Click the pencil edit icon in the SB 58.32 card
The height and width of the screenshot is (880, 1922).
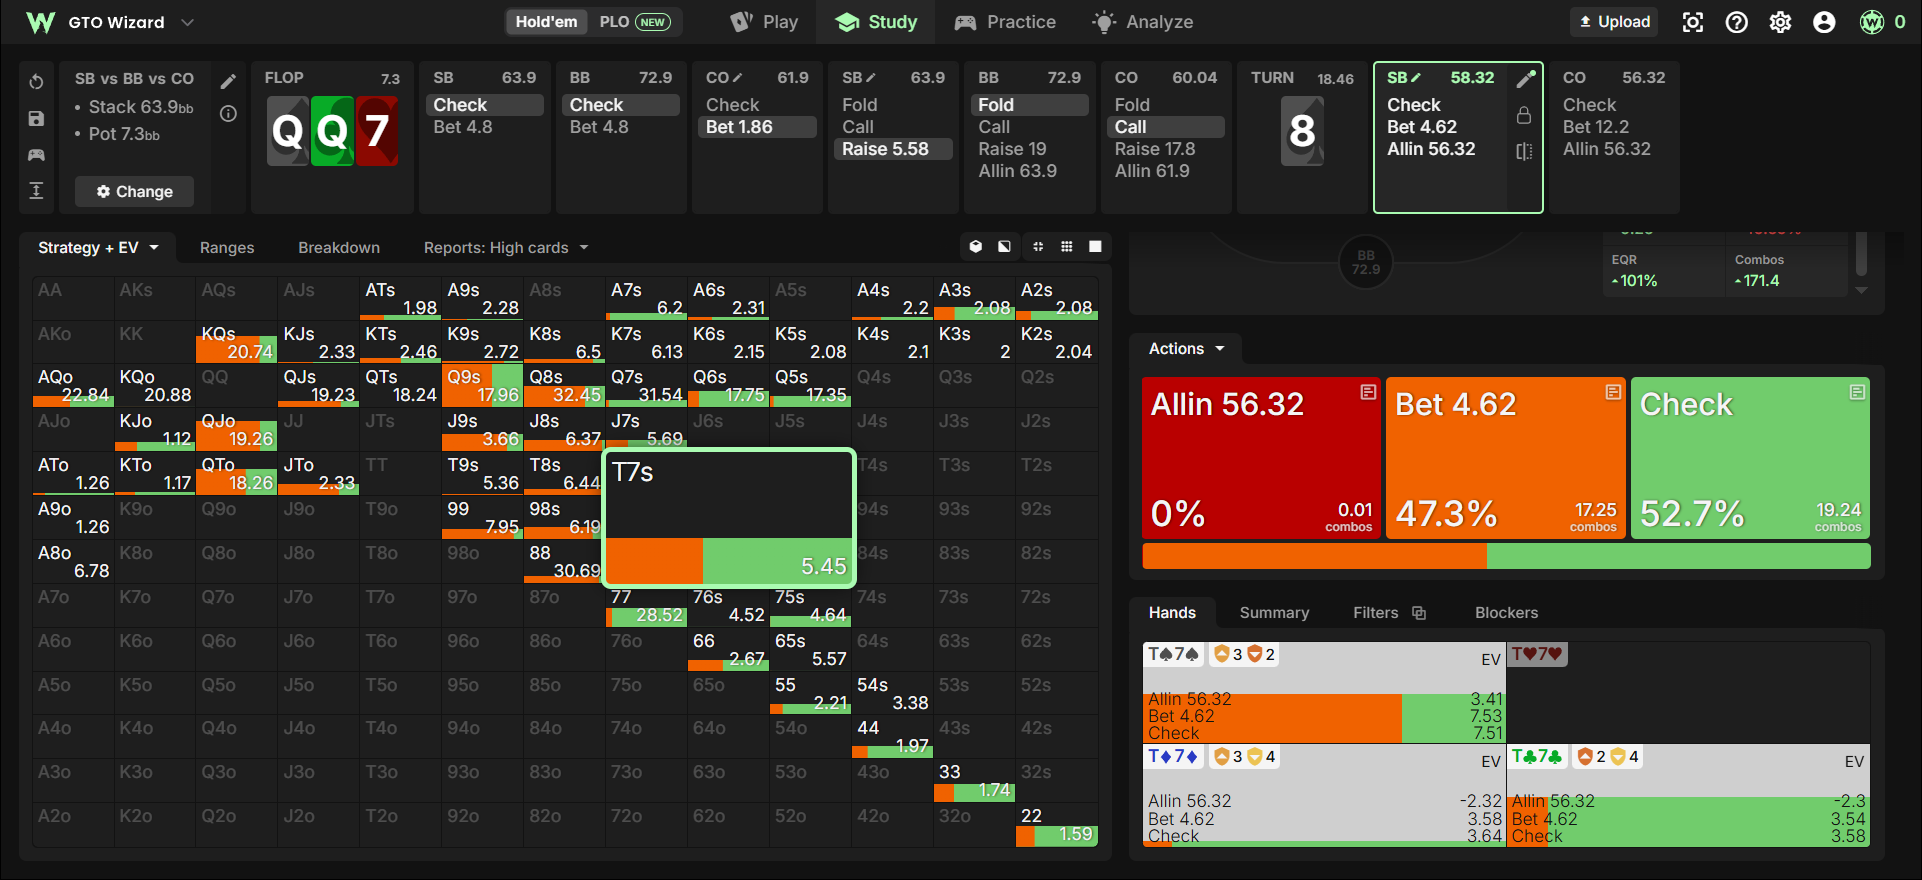click(x=1525, y=79)
